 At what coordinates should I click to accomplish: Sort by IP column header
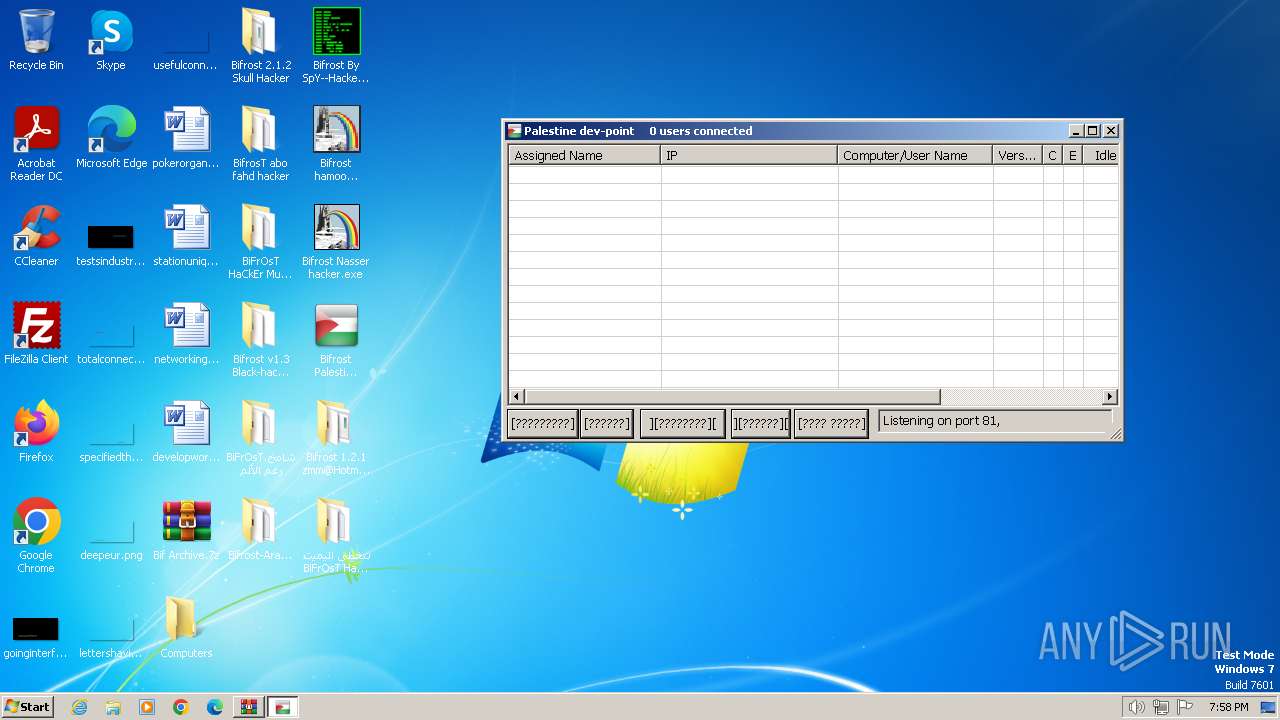coord(749,155)
